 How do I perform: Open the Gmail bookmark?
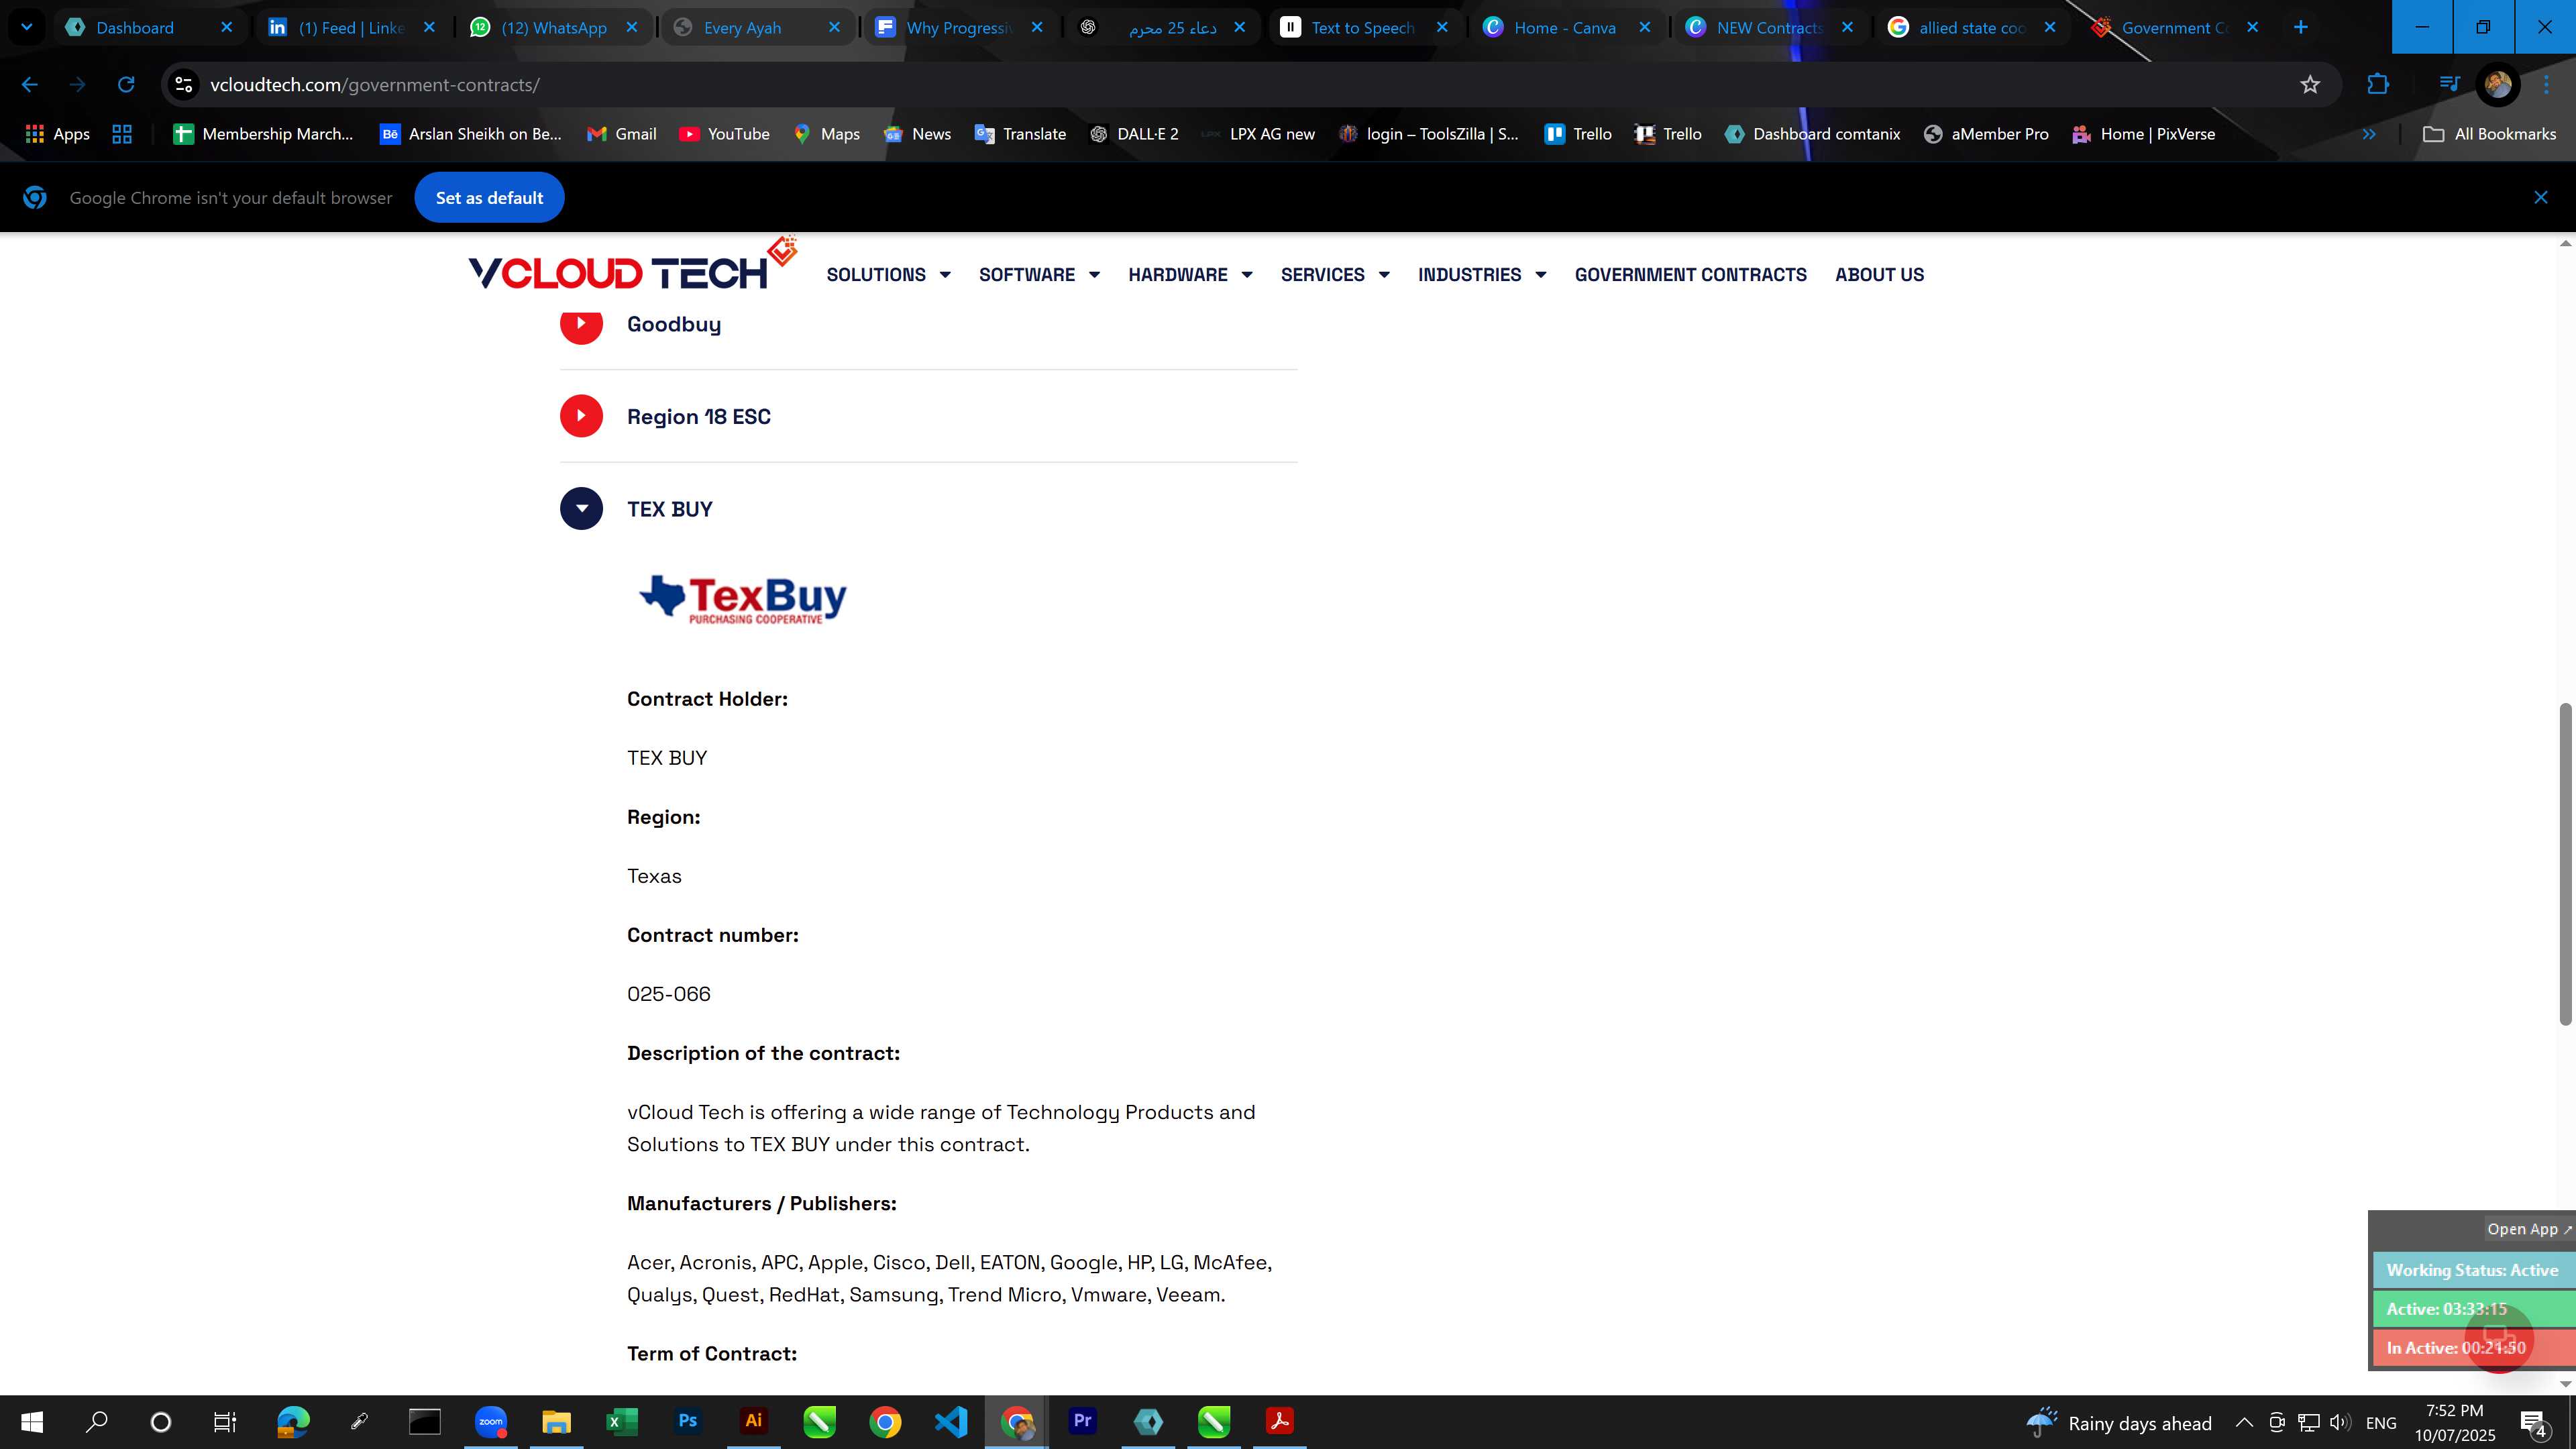621,134
